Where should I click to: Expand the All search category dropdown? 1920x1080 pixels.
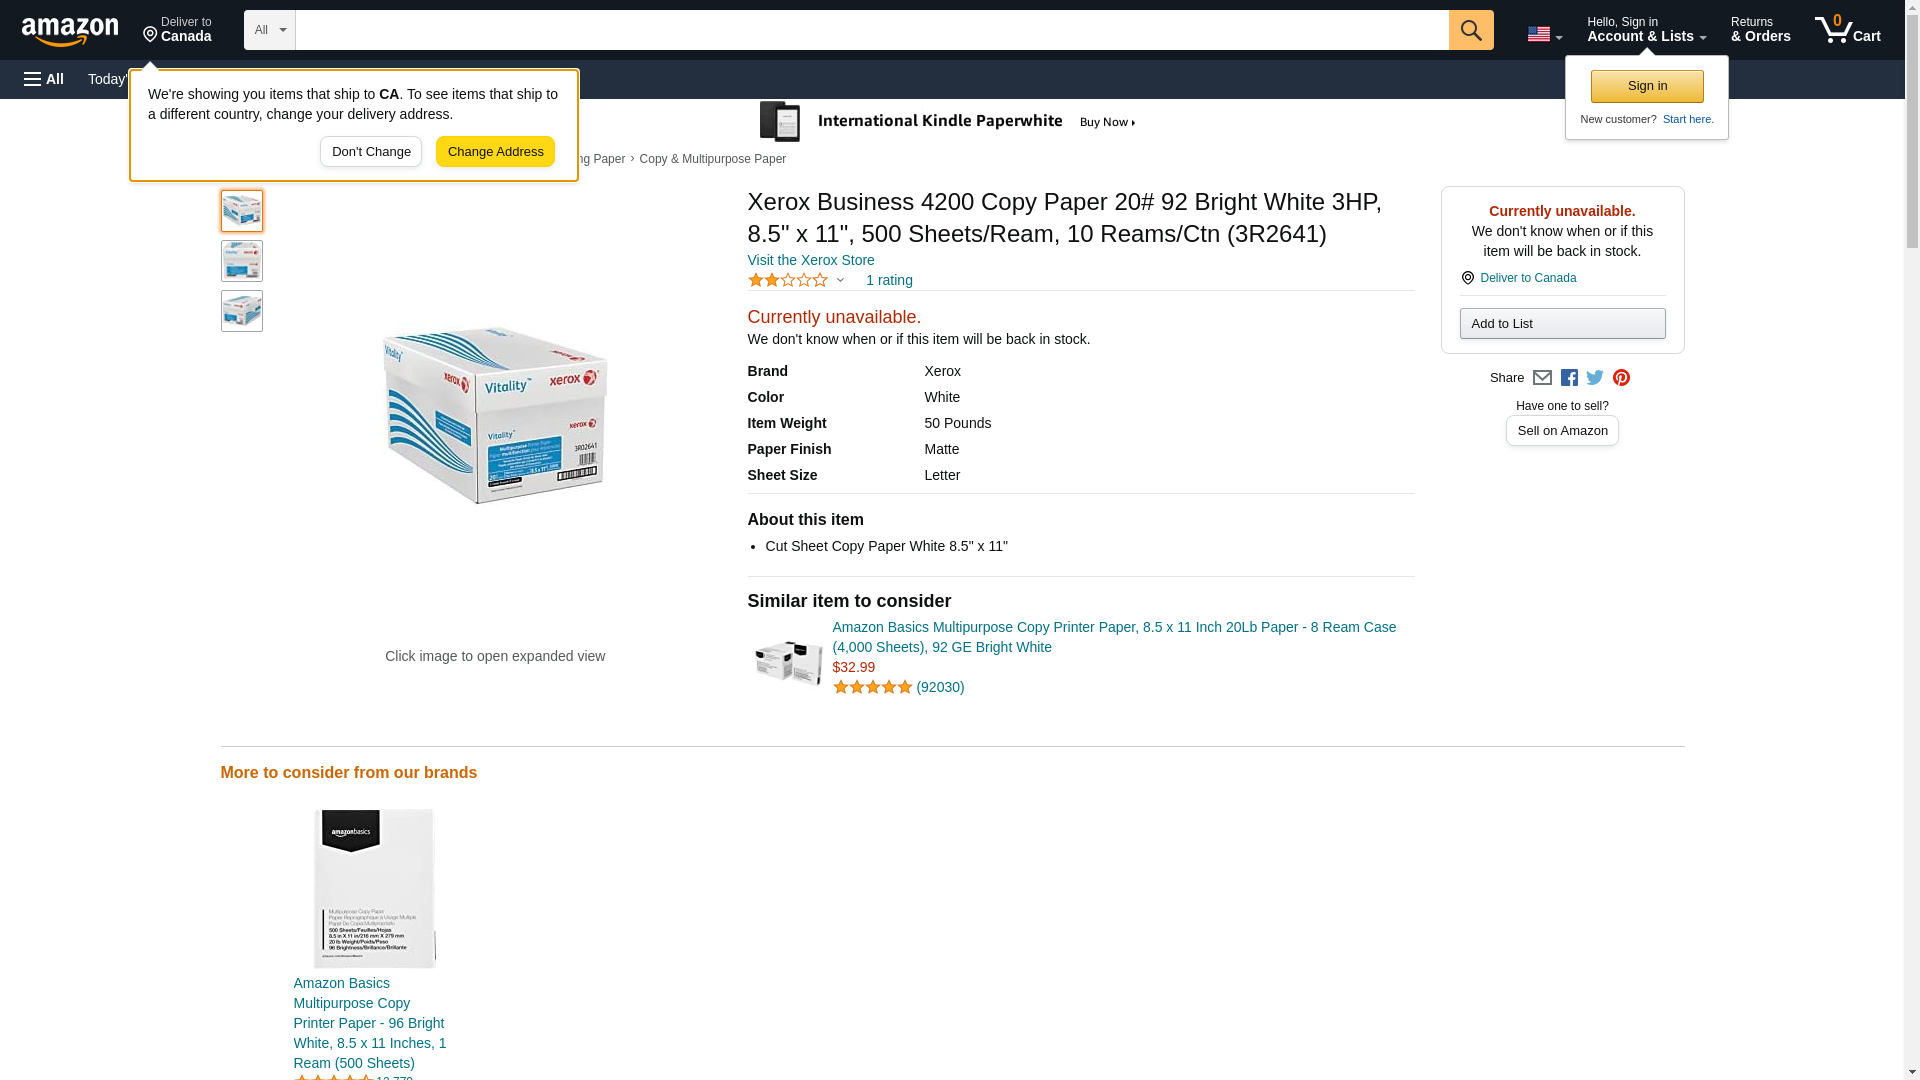pyautogui.click(x=269, y=30)
